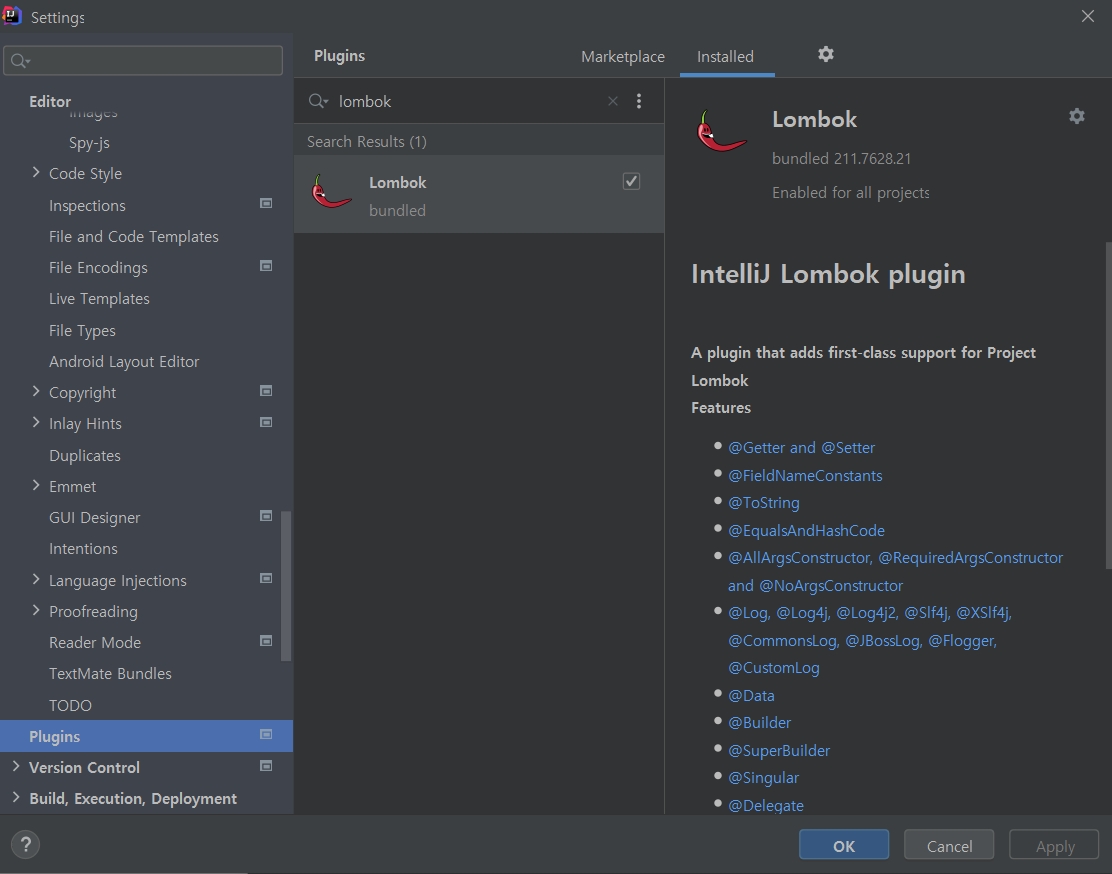Viewport: 1112px width, 874px height.
Task: Open Android Layout Editor settings
Action: coord(124,362)
